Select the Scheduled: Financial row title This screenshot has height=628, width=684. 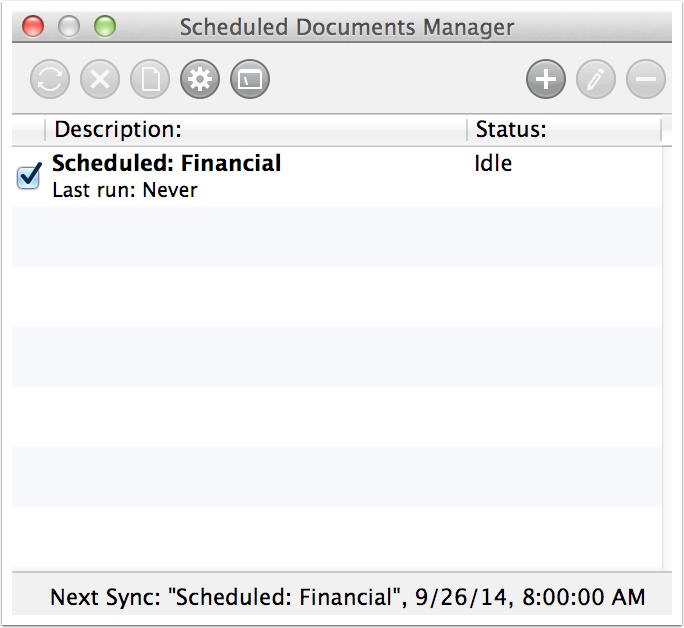[x=167, y=164]
